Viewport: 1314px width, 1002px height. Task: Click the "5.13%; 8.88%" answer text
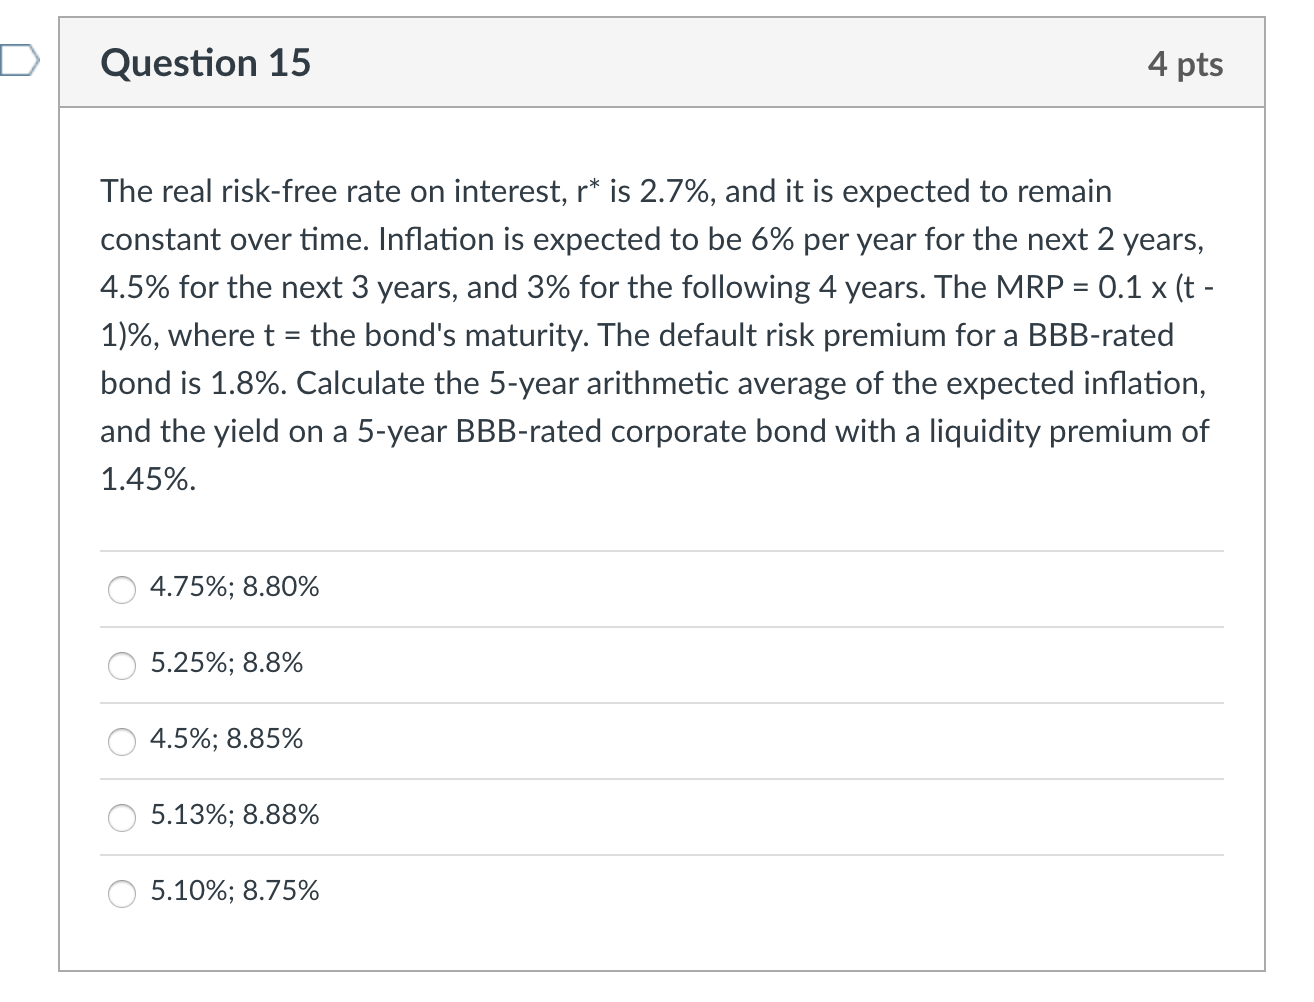pyautogui.click(x=235, y=815)
